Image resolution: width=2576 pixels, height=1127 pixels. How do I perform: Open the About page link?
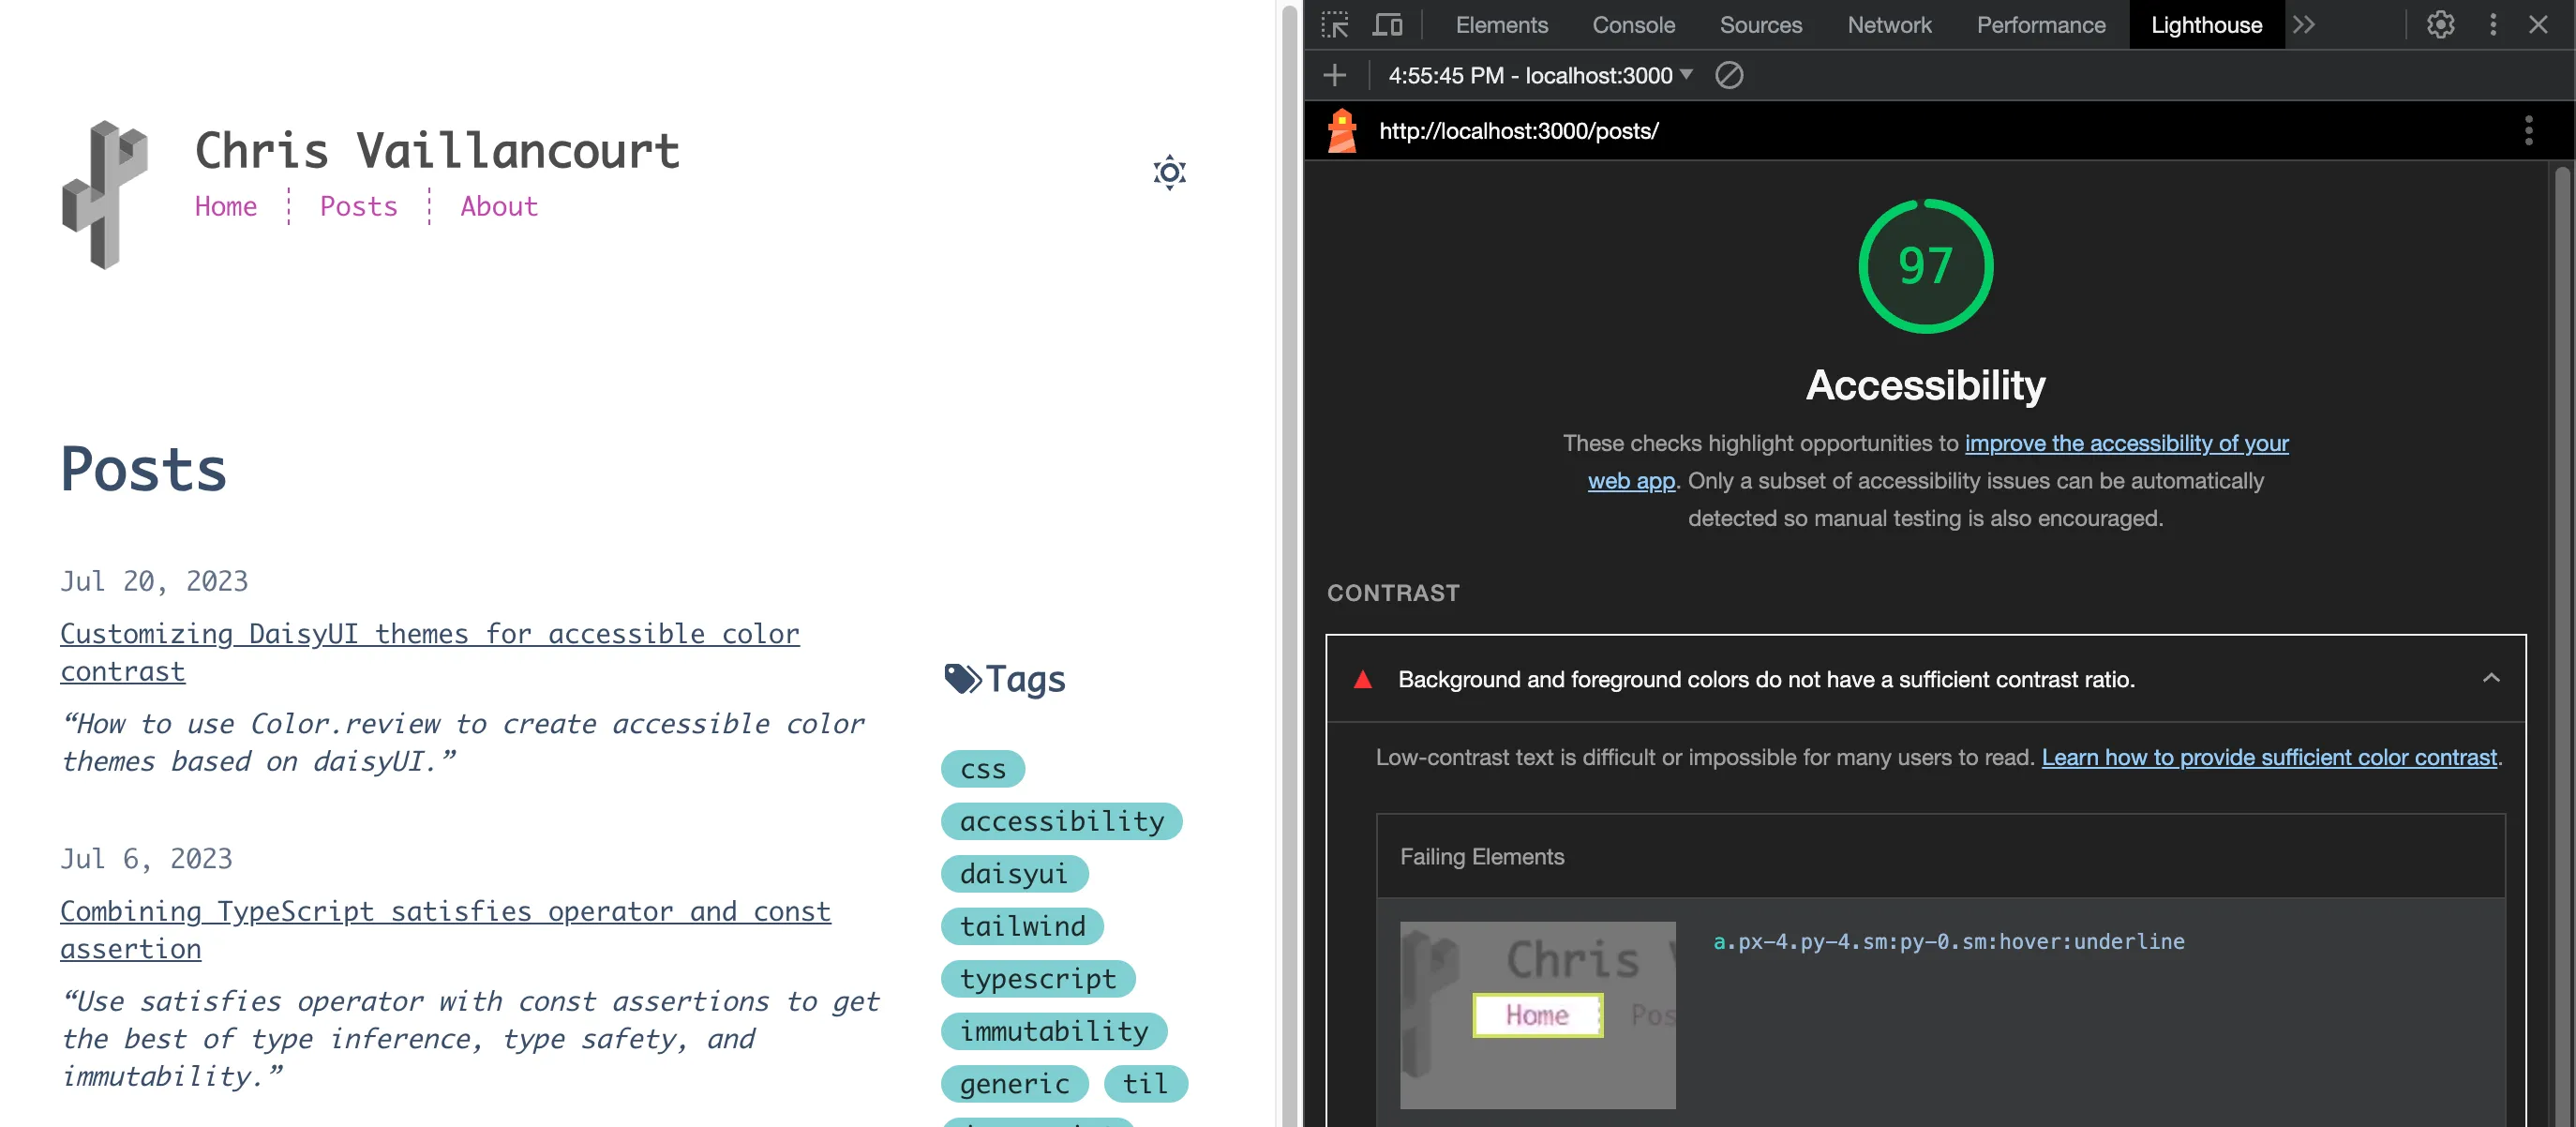pyautogui.click(x=498, y=207)
